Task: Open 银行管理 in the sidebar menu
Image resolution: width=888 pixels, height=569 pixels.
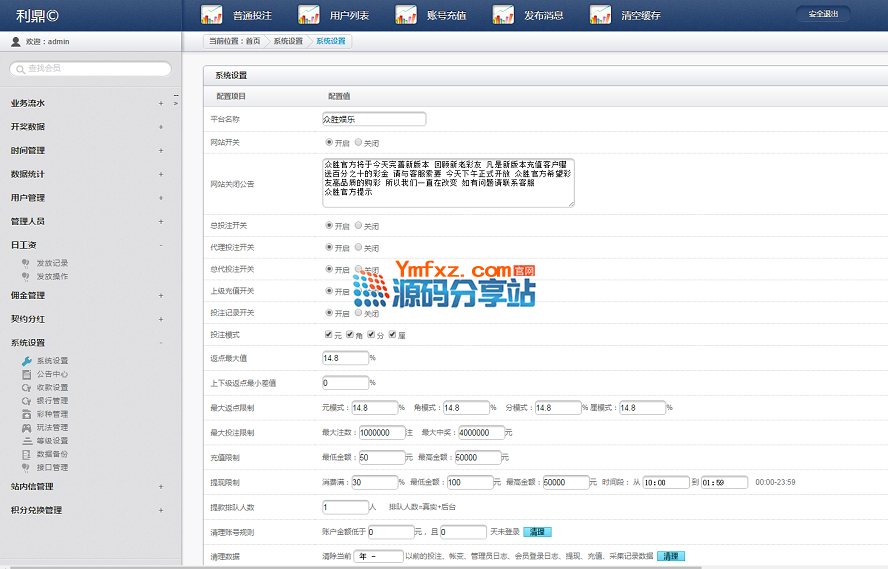Action: tap(52, 401)
